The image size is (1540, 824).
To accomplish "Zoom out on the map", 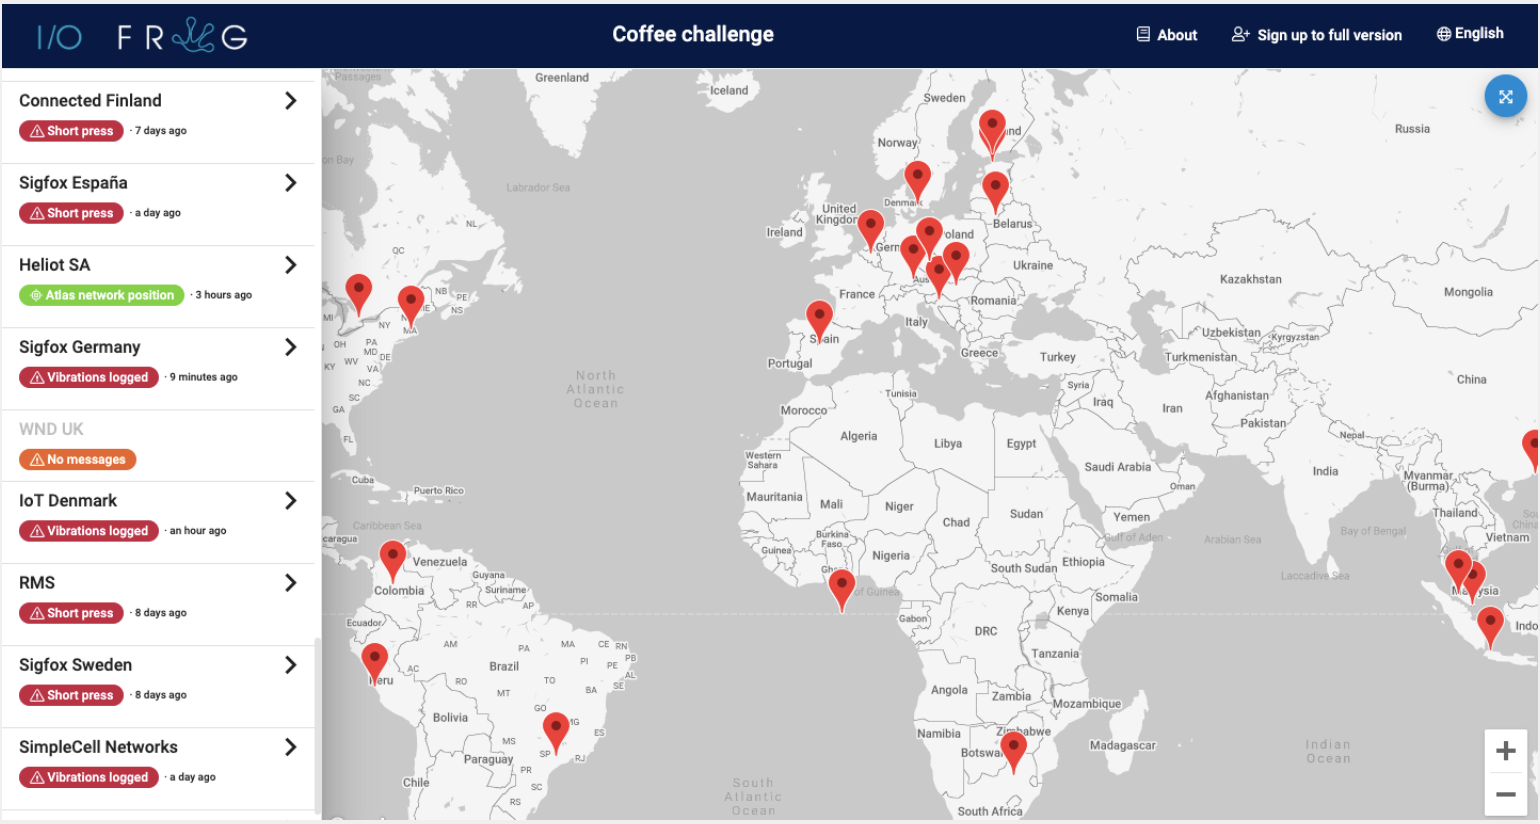I will point(1505,795).
